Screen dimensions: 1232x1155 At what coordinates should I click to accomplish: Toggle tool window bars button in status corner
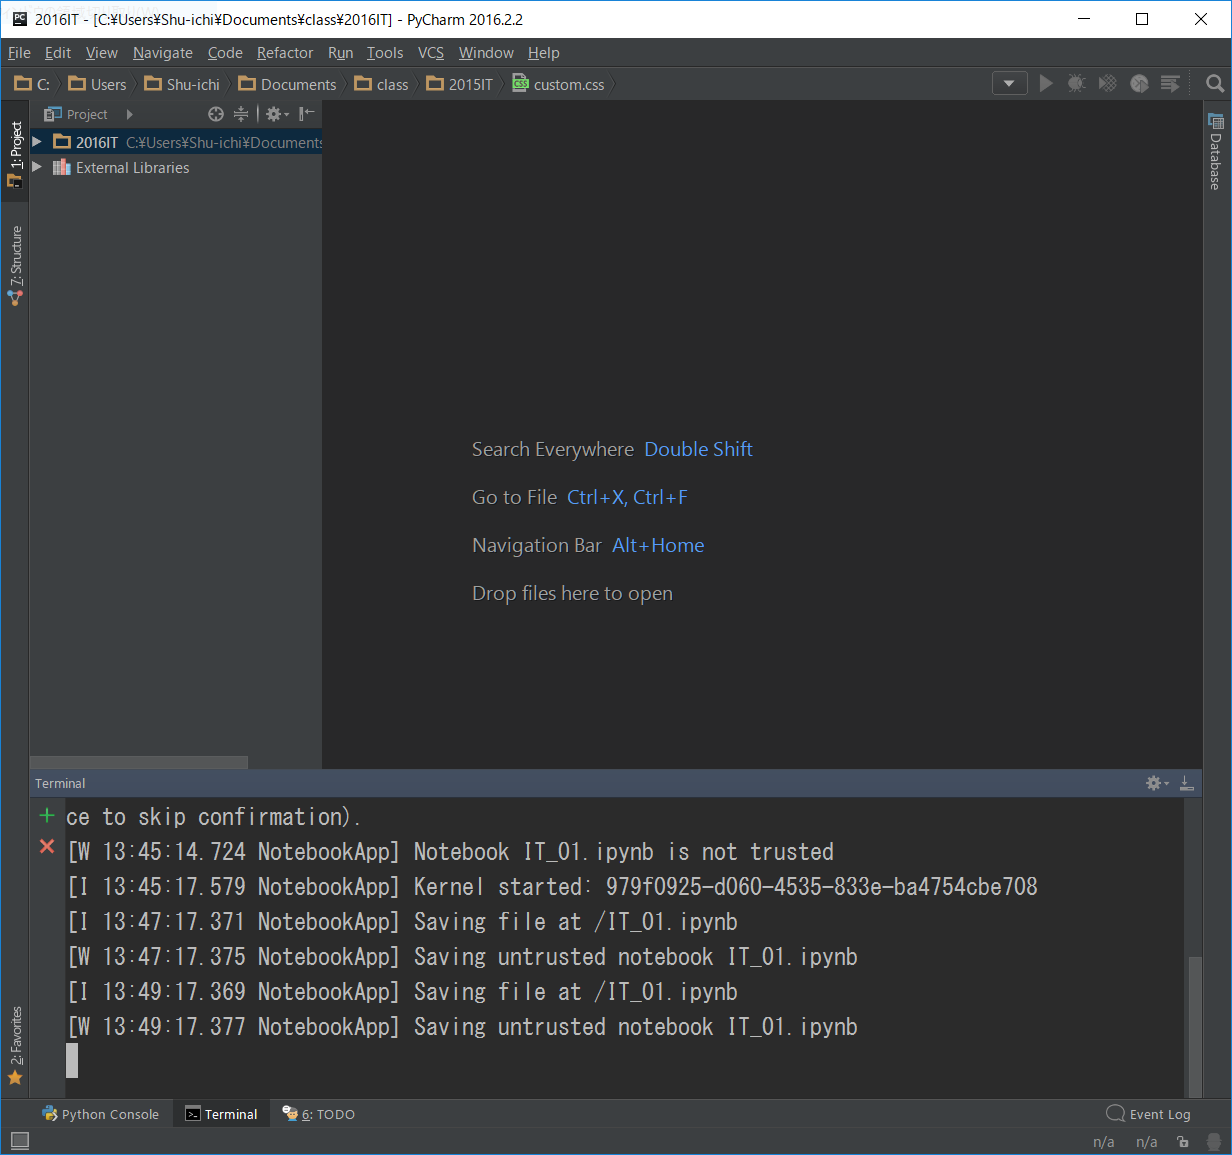coord(20,1140)
